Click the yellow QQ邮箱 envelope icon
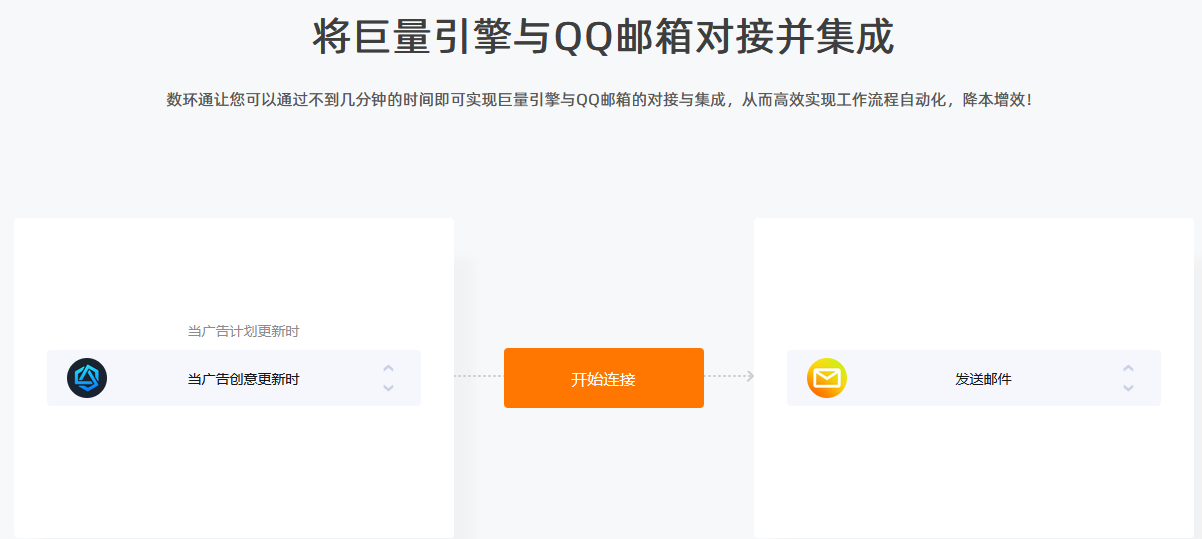 click(x=827, y=378)
